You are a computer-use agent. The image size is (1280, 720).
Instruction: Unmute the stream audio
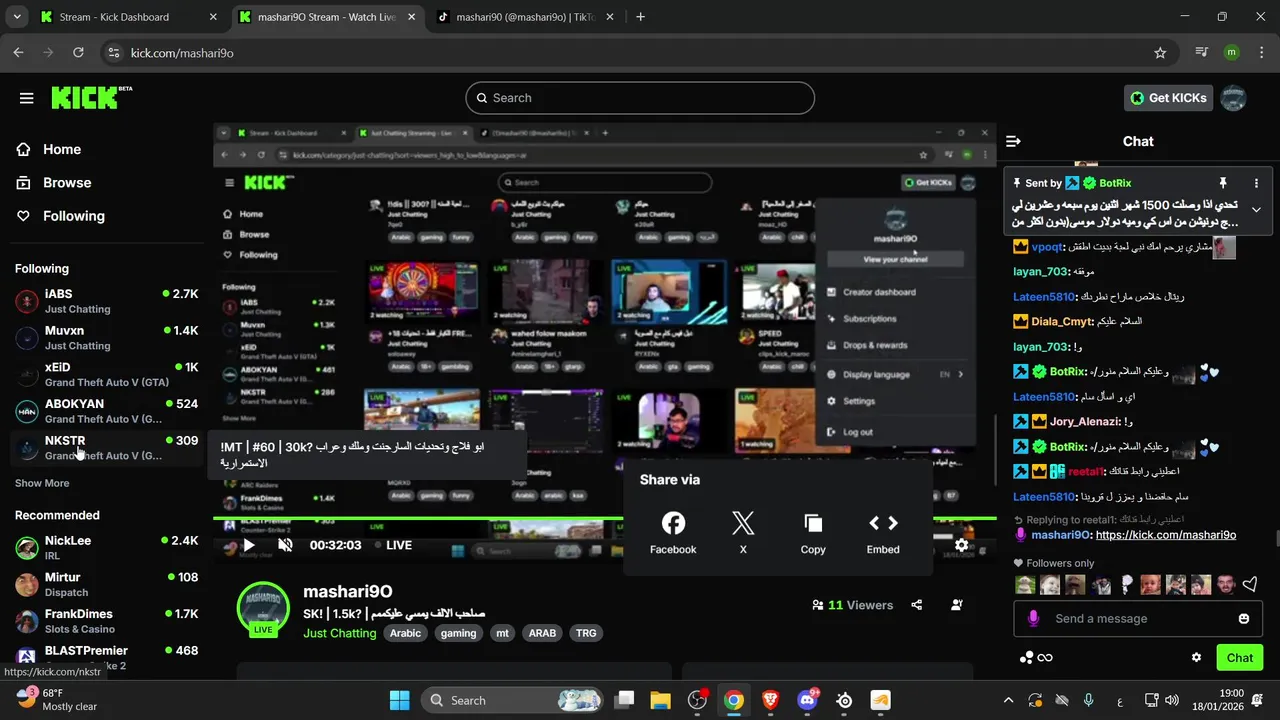285,545
